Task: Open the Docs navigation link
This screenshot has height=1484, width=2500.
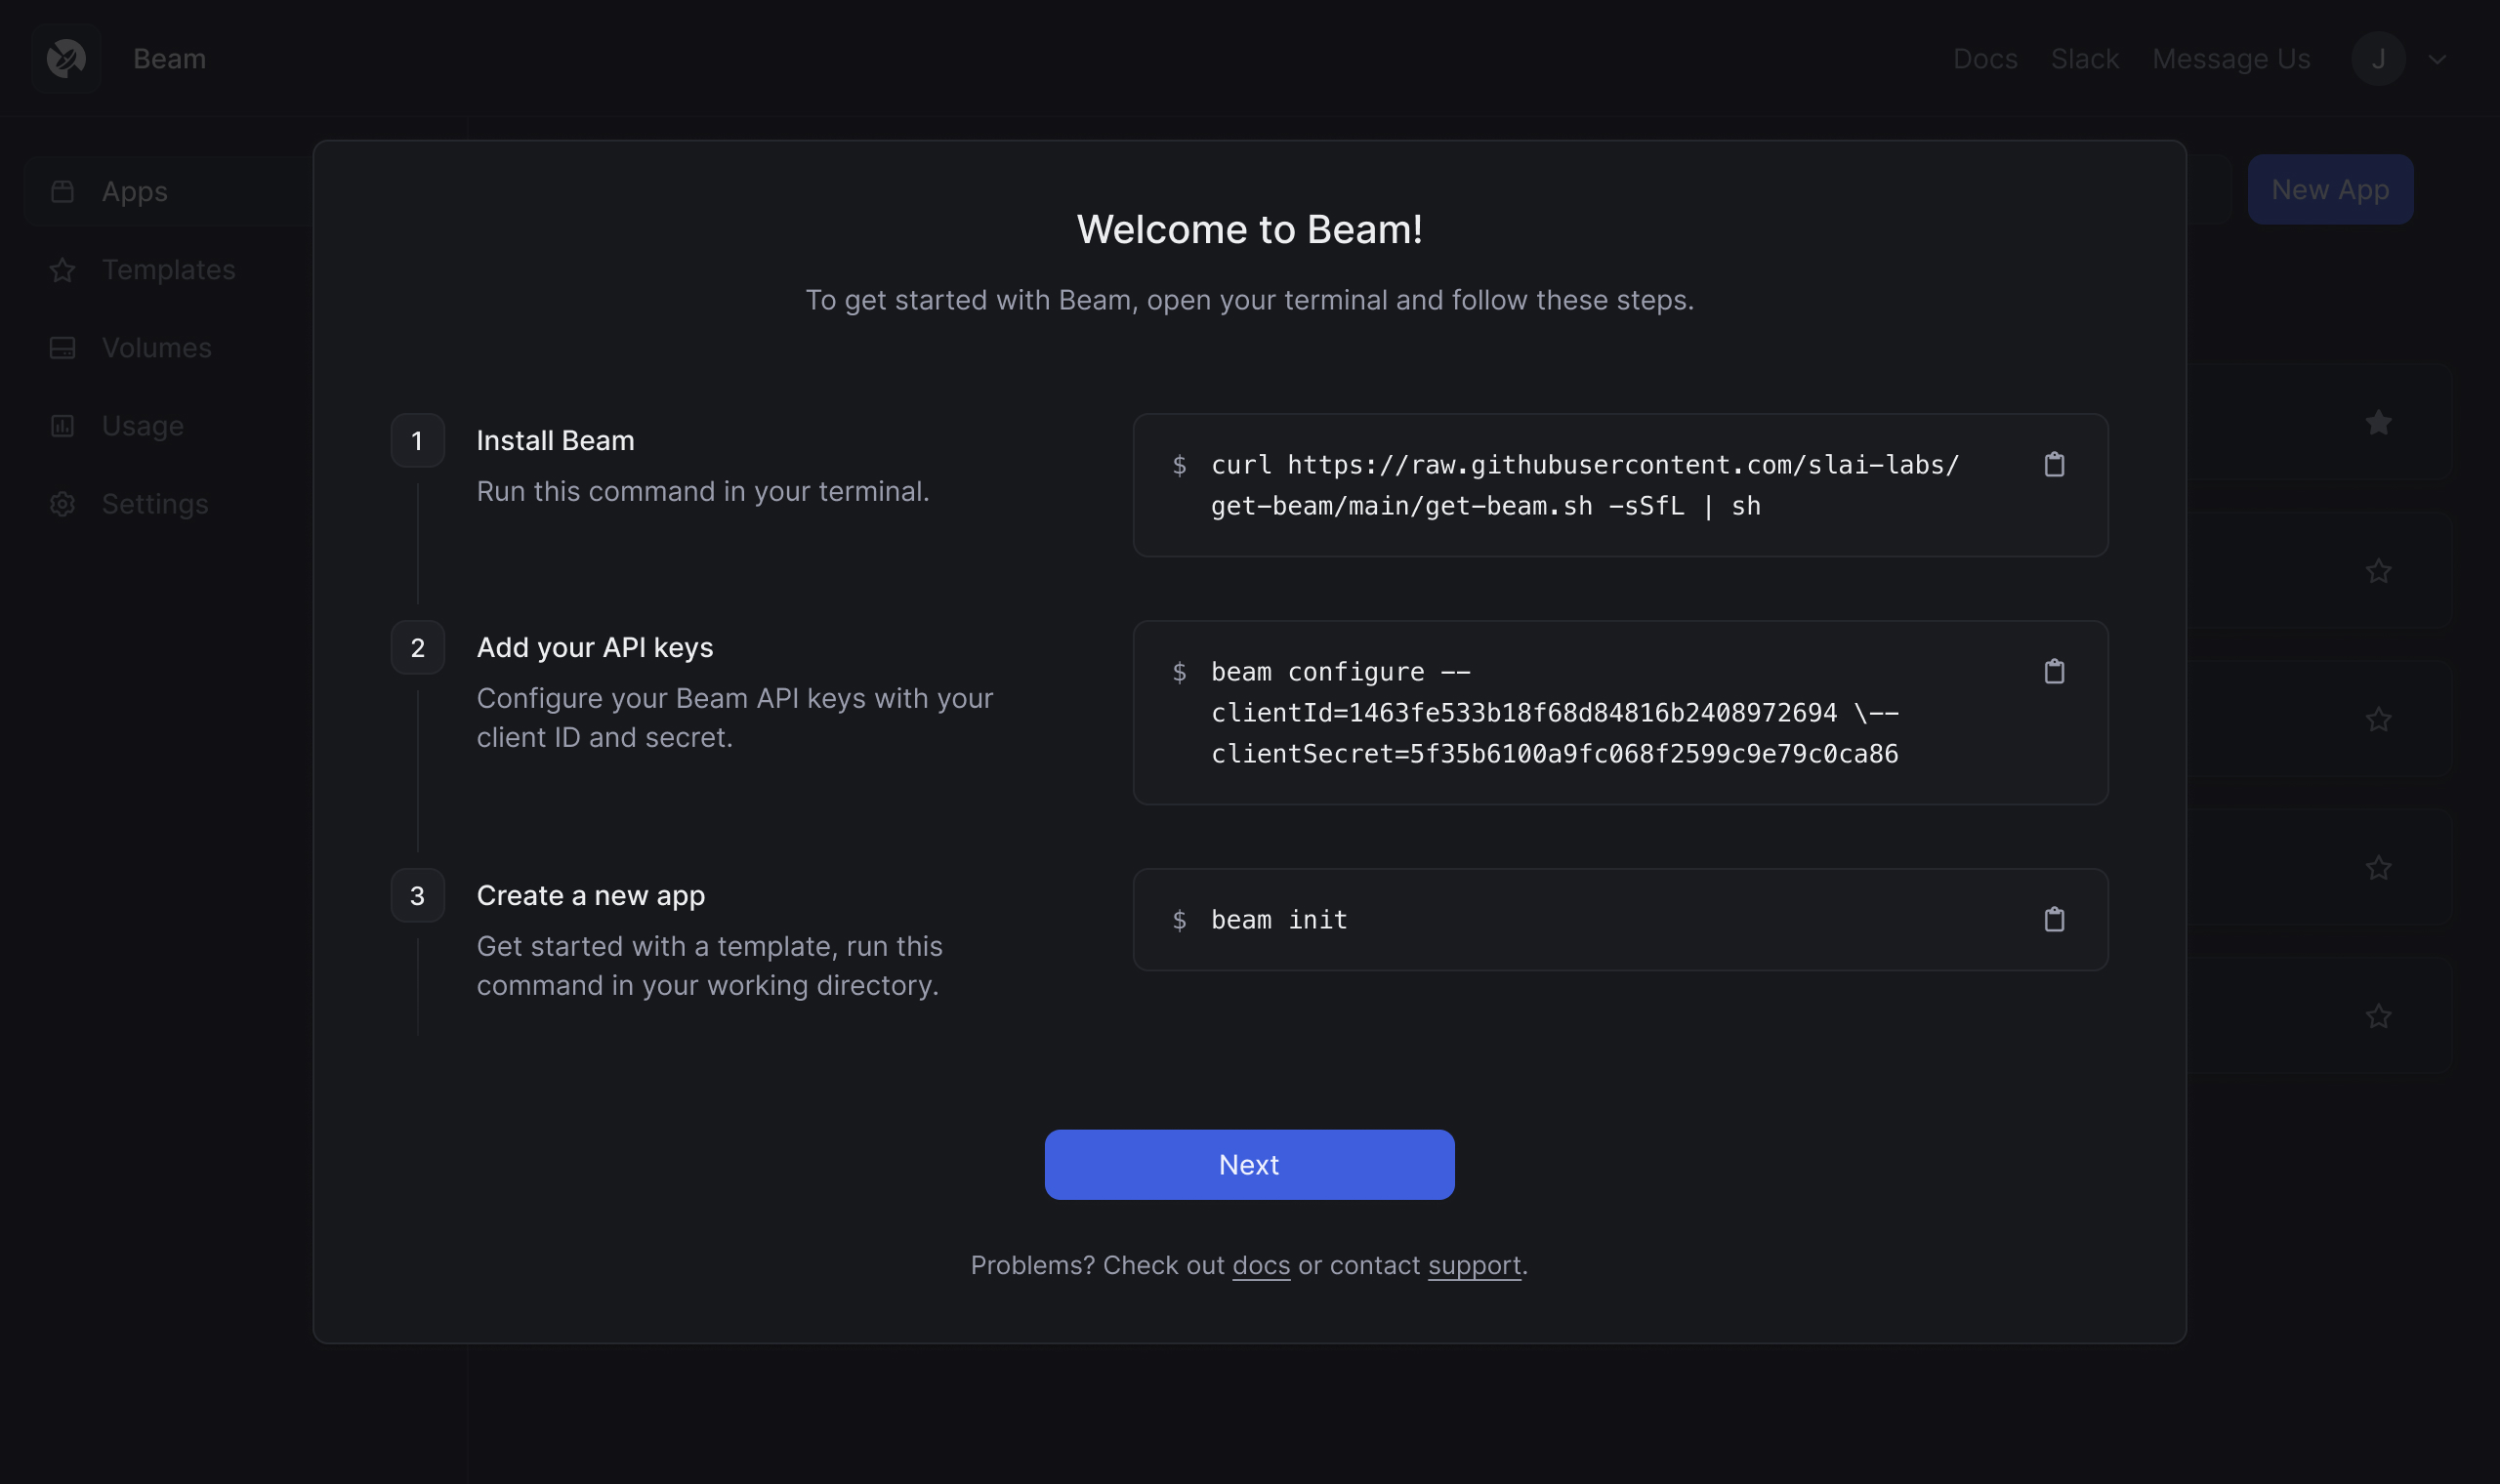Action: [1984, 59]
